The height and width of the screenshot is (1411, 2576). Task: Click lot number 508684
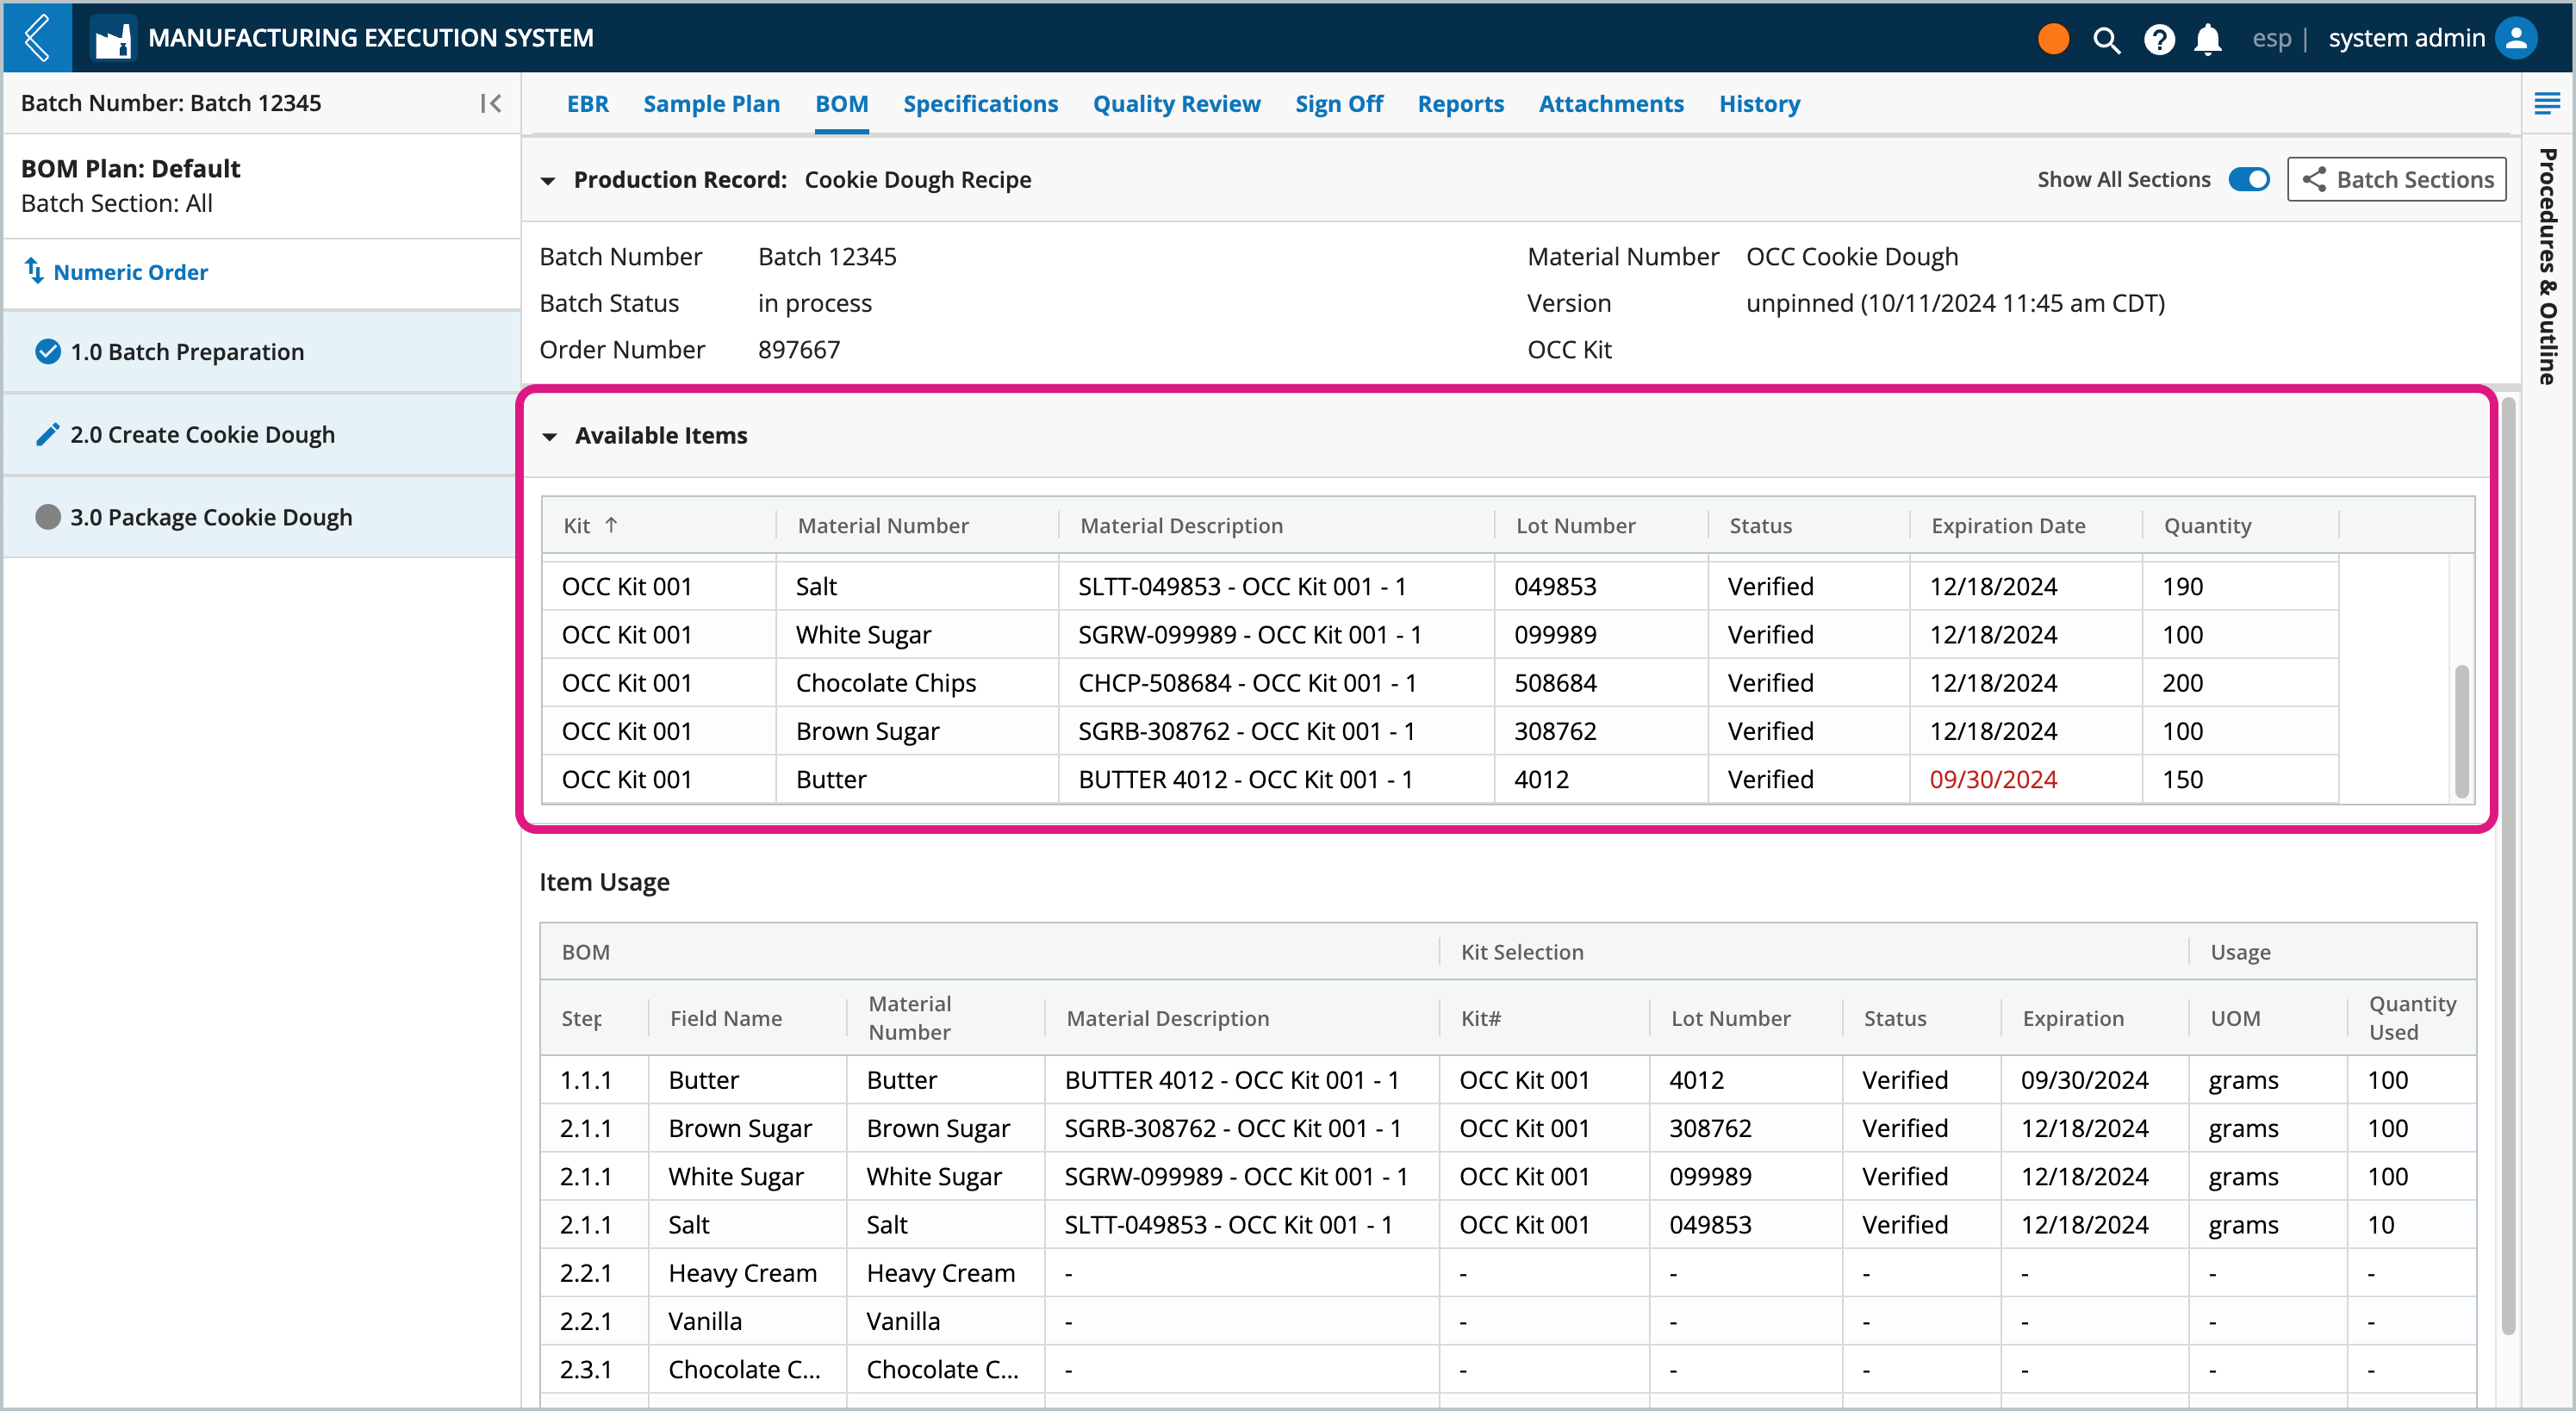pyautogui.click(x=1554, y=682)
